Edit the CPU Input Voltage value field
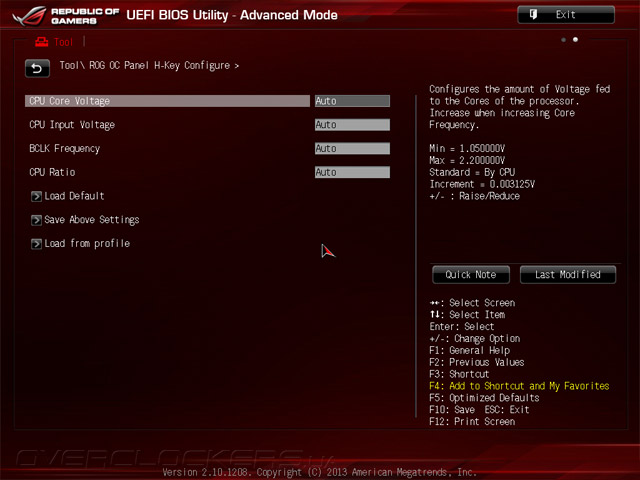640x480 pixels. [x=352, y=124]
